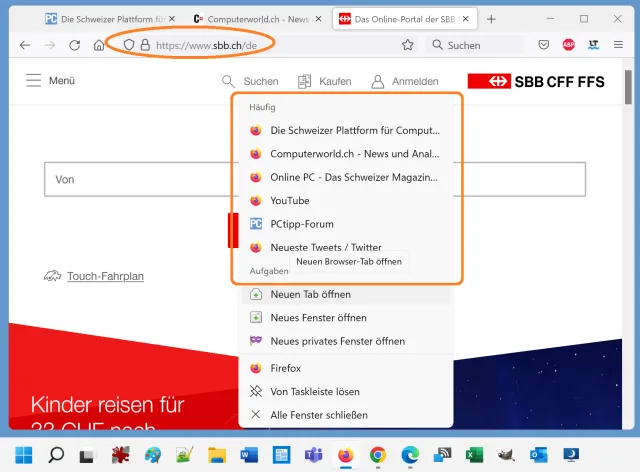Focus the Von departure field
The width and height of the screenshot is (640, 472).
(x=315, y=179)
